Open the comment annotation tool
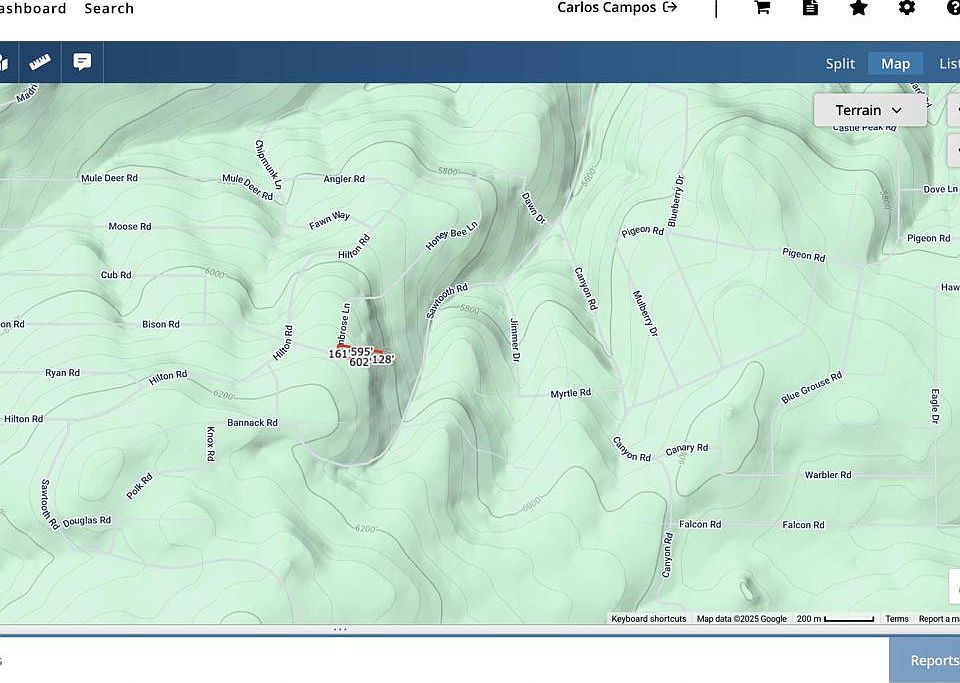Image resolution: width=960 pixels, height=683 pixels. [x=82, y=62]
